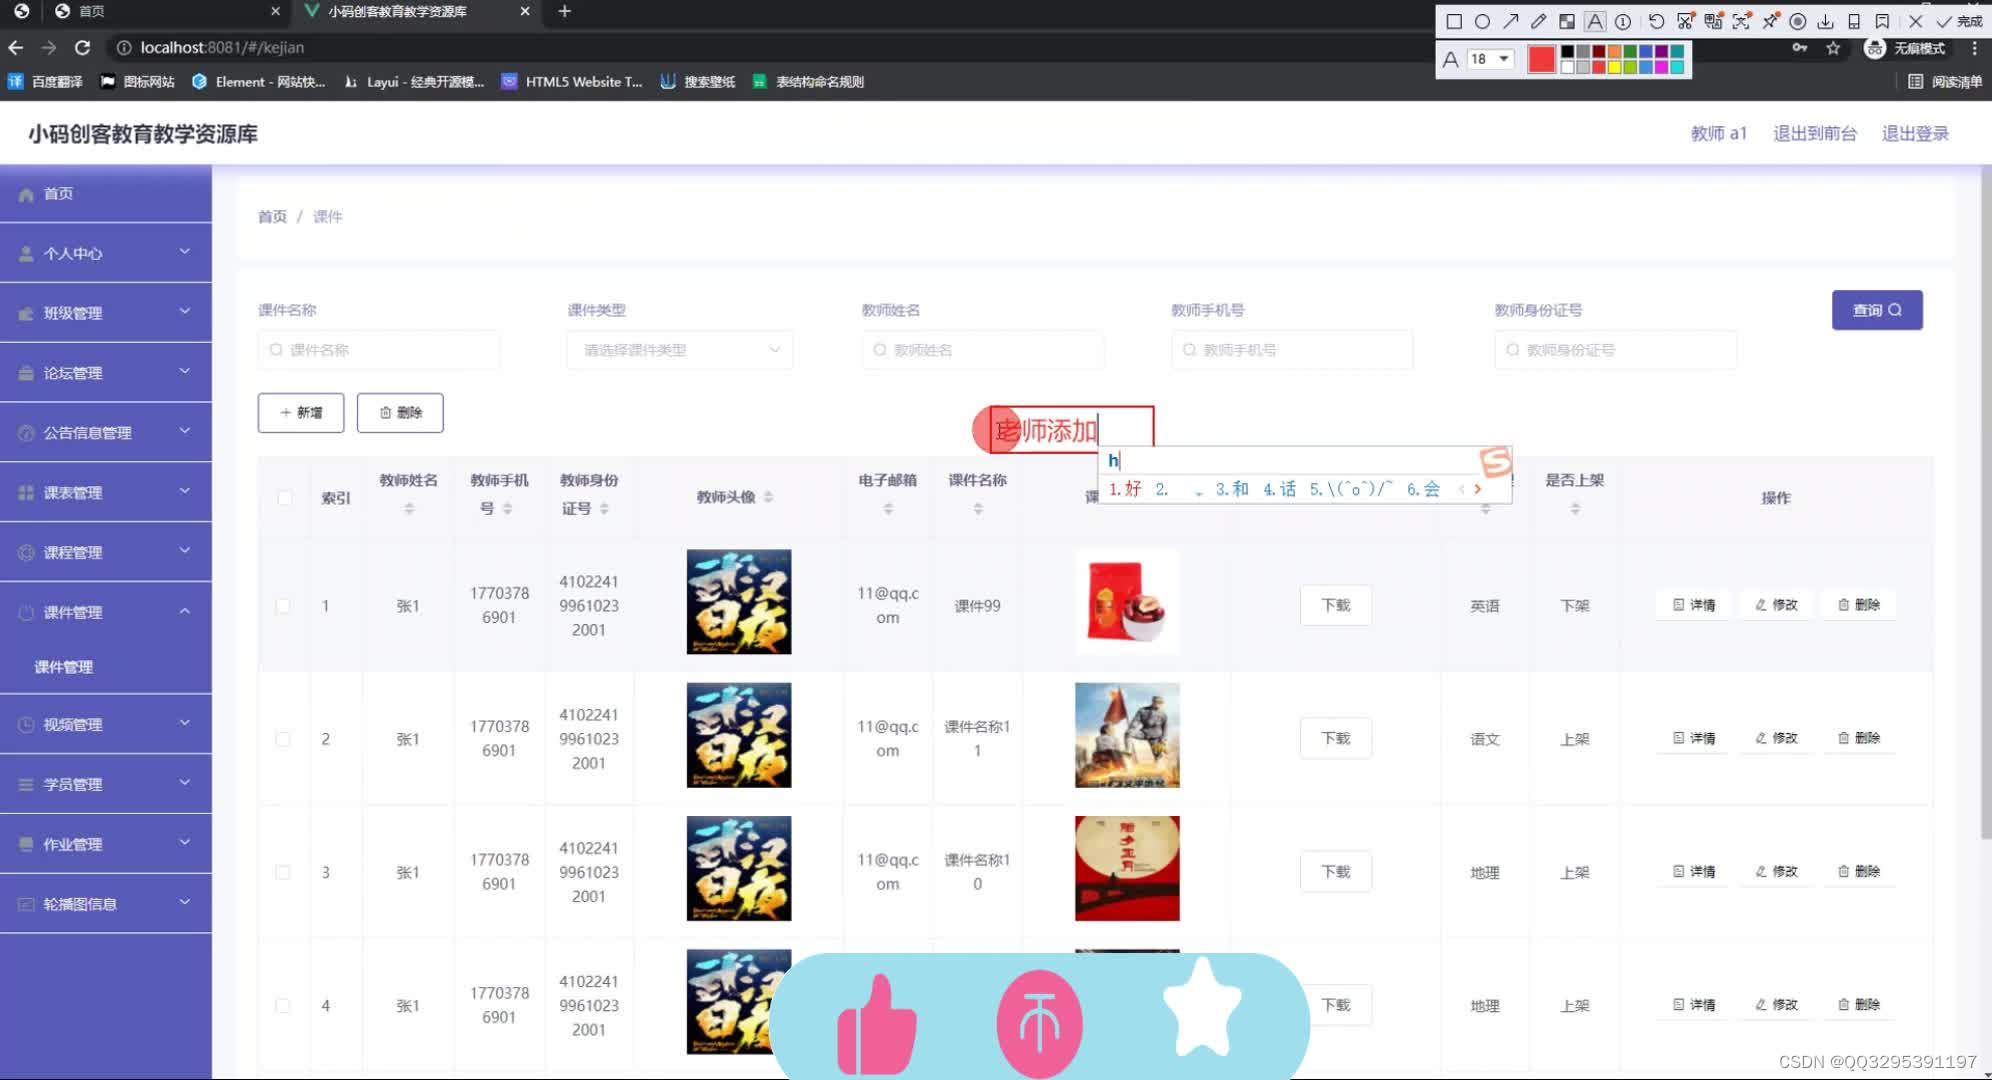Go to 首页 in the sidebar

click(x=105, y=194)
